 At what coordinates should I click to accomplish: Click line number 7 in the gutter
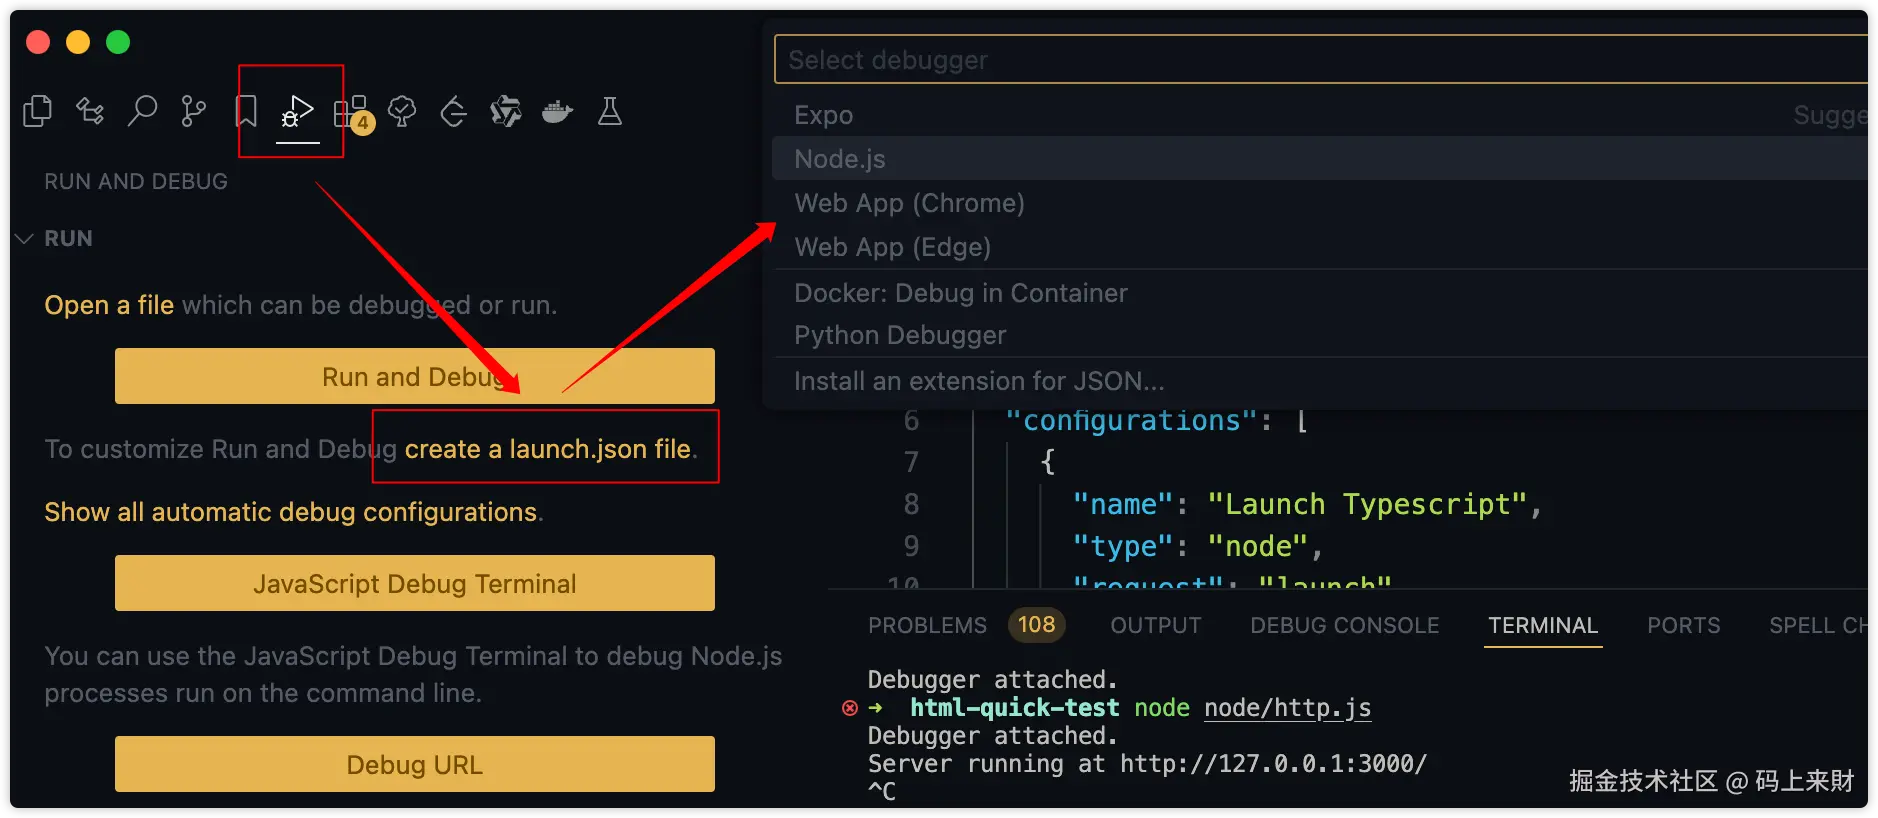[911, 462]
